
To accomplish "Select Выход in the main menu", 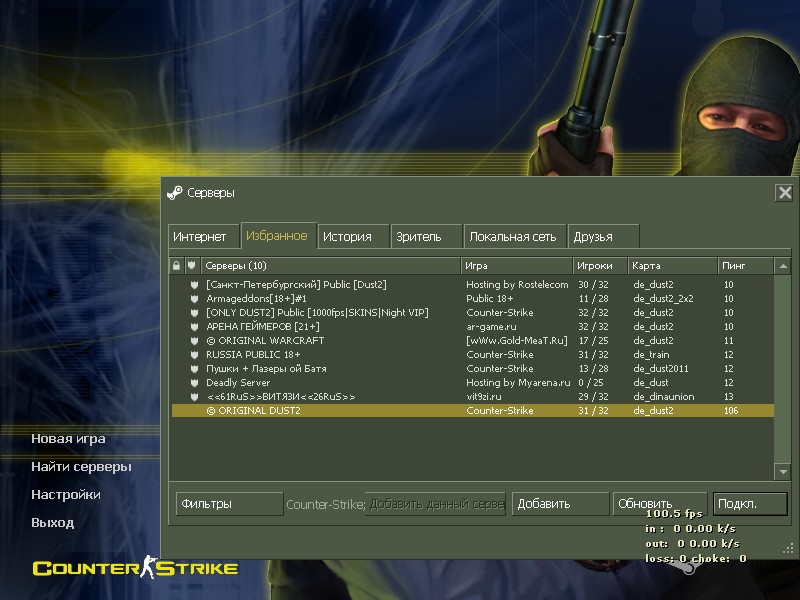I will pos(53,523).
